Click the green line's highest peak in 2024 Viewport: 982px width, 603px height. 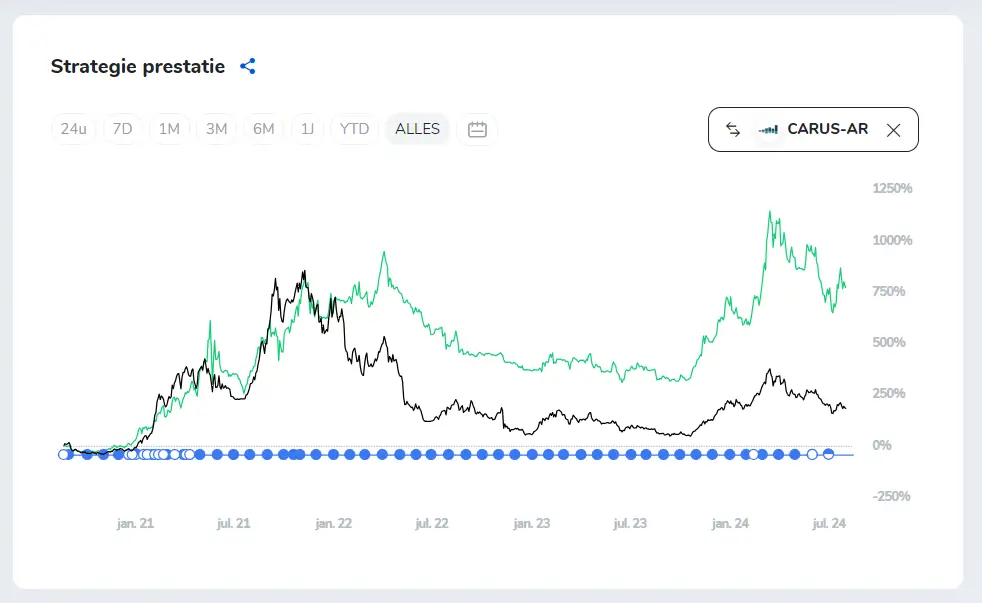pyautogui.click(x=770, y=212)
